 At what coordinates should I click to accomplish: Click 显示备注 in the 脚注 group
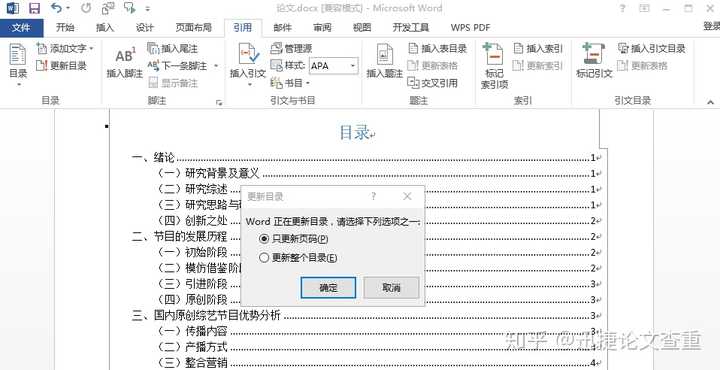[173, 83]
